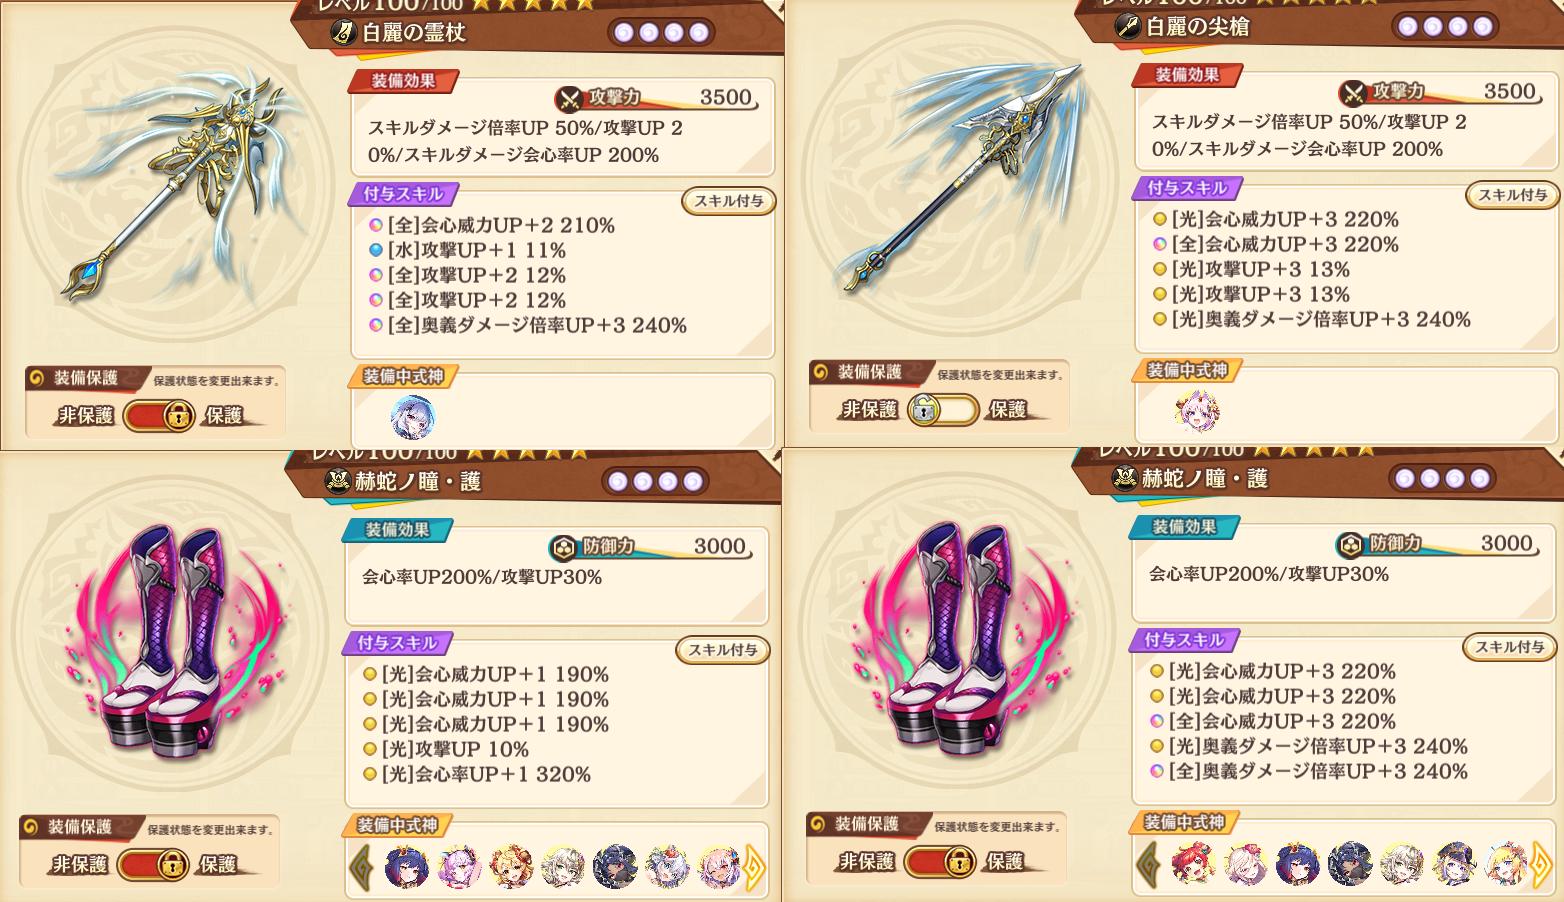The height and width of the screenshot is (902, 1564).
Task: Click the staff type icon beside 白麗の霊杖
Action: click(345, 33)
